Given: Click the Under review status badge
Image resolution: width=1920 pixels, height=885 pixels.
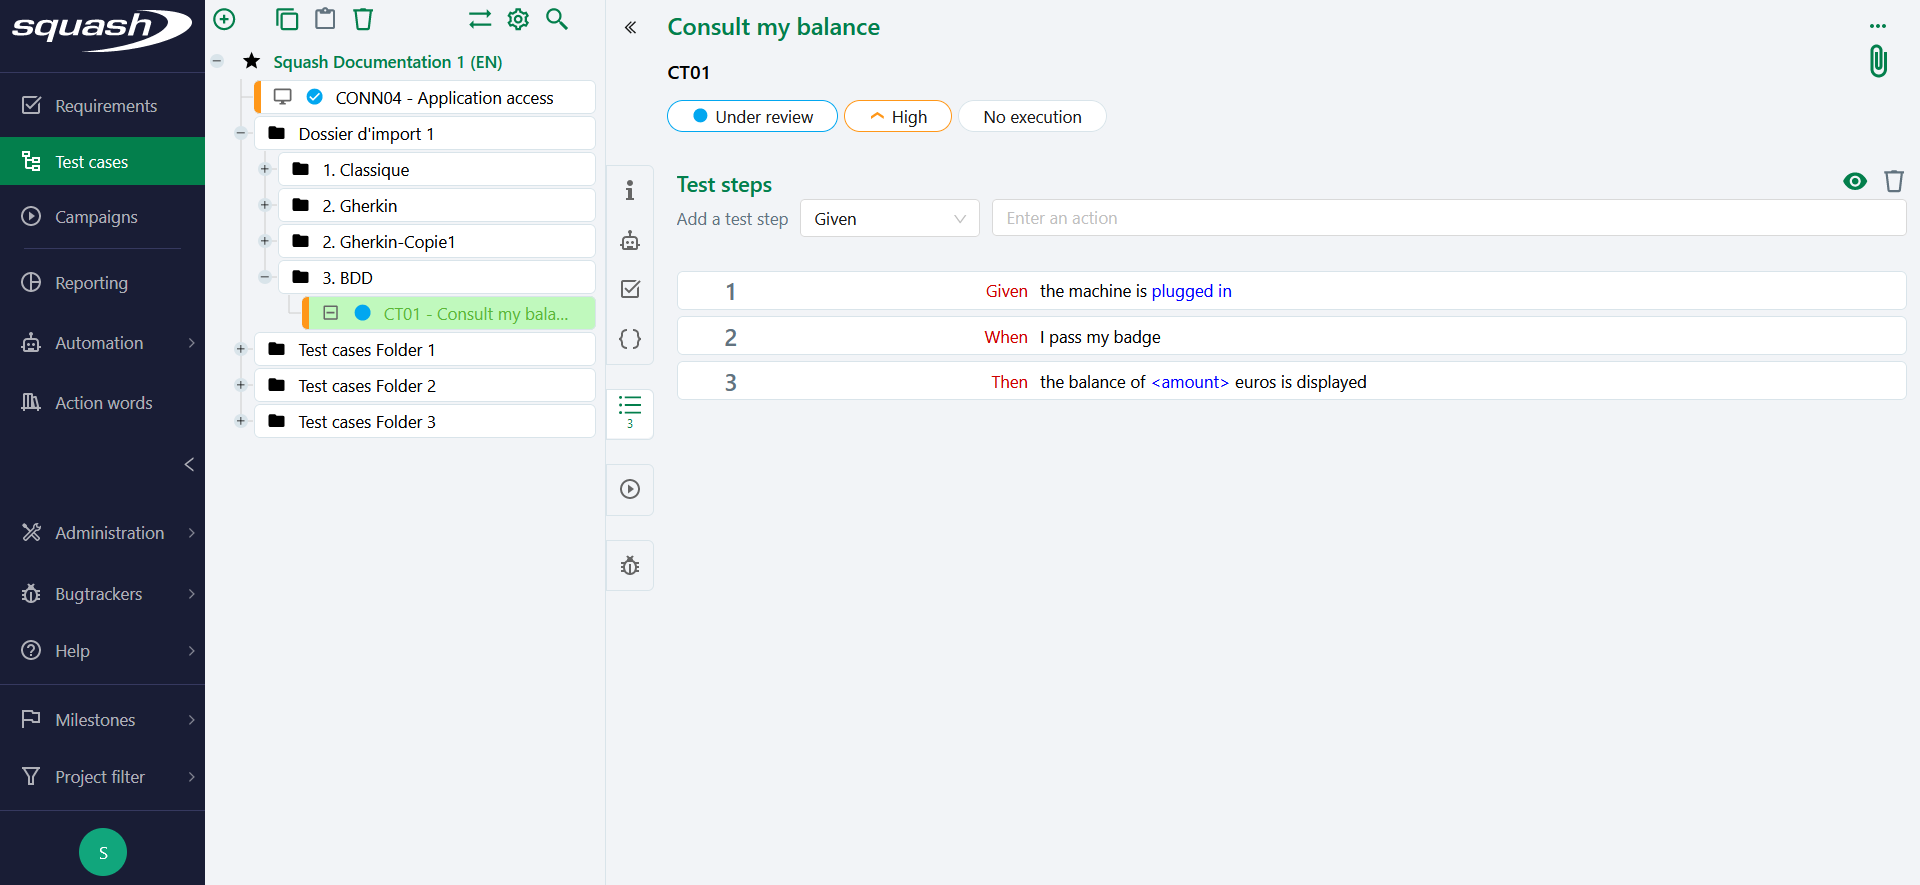Looking at the screenshot, I should (x=752, y=117).
